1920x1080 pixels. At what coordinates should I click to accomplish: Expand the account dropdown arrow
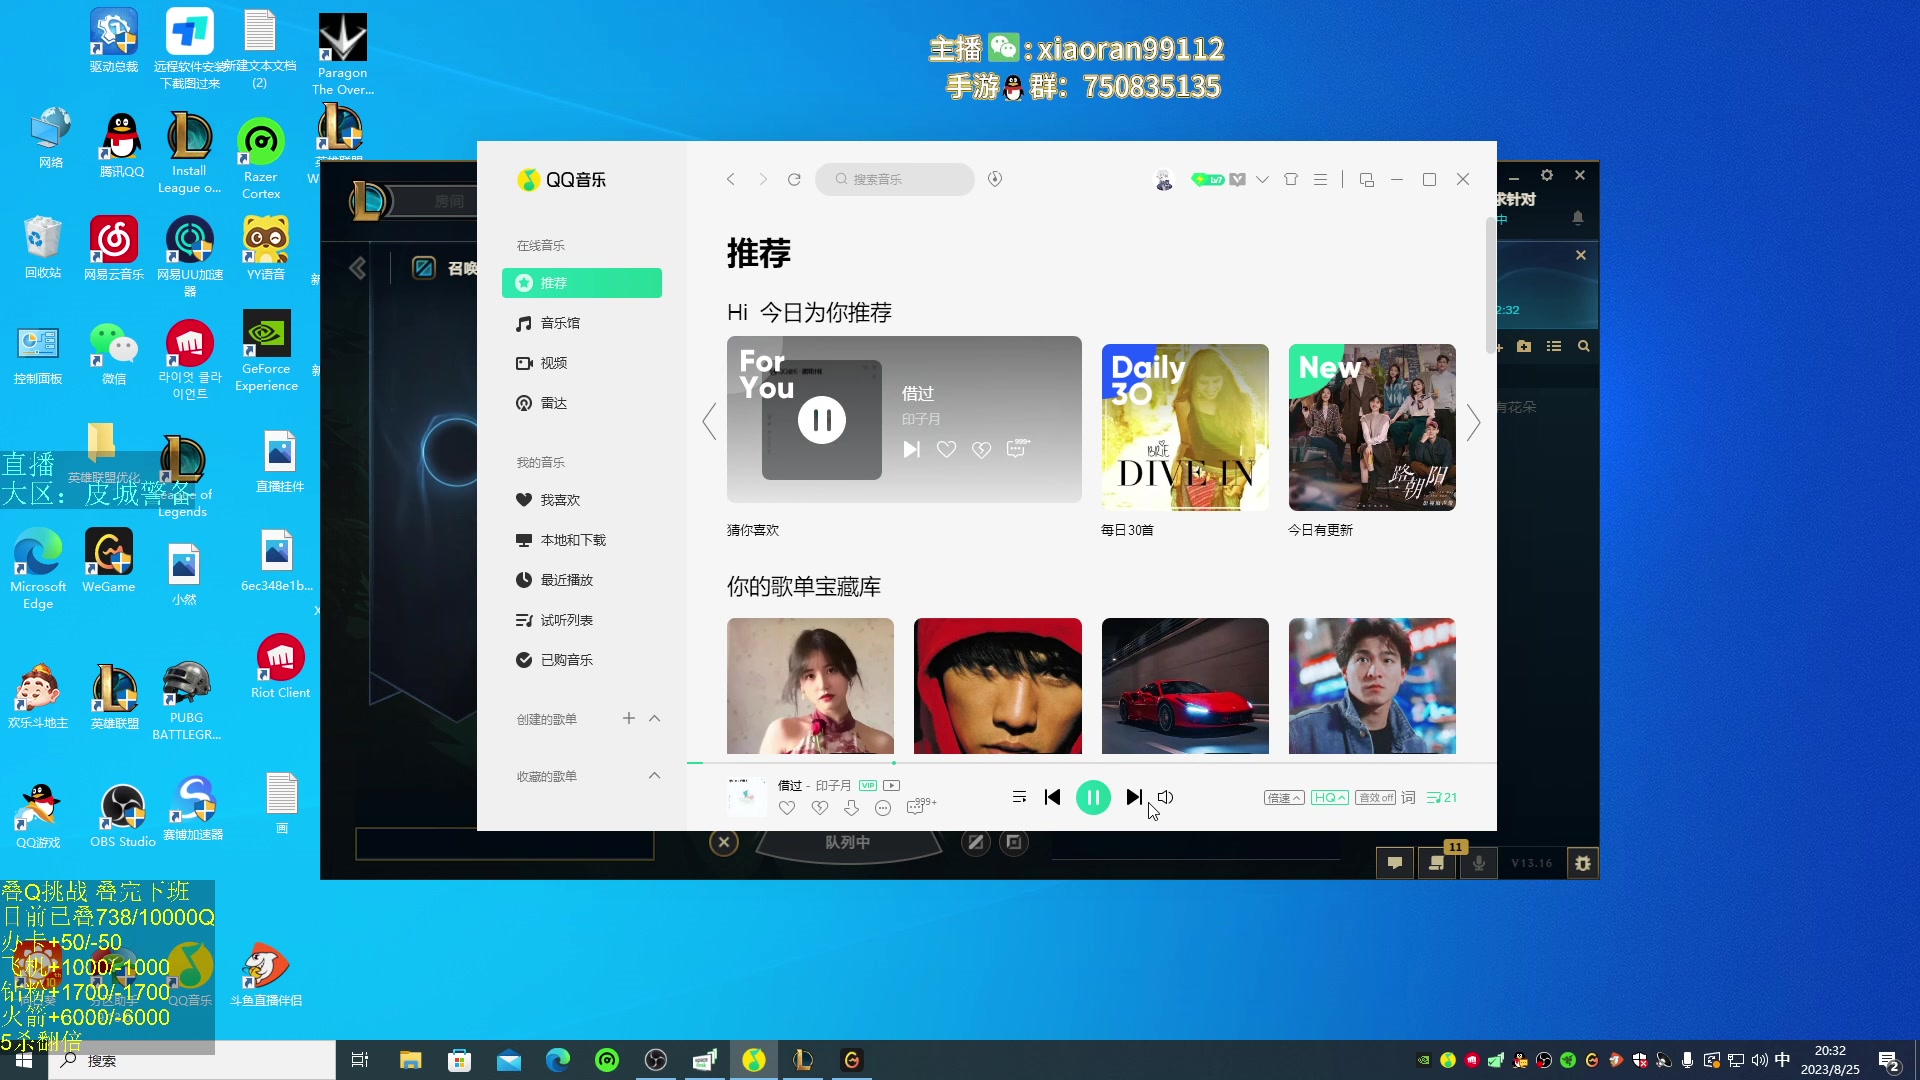(x=1263, y=180)
